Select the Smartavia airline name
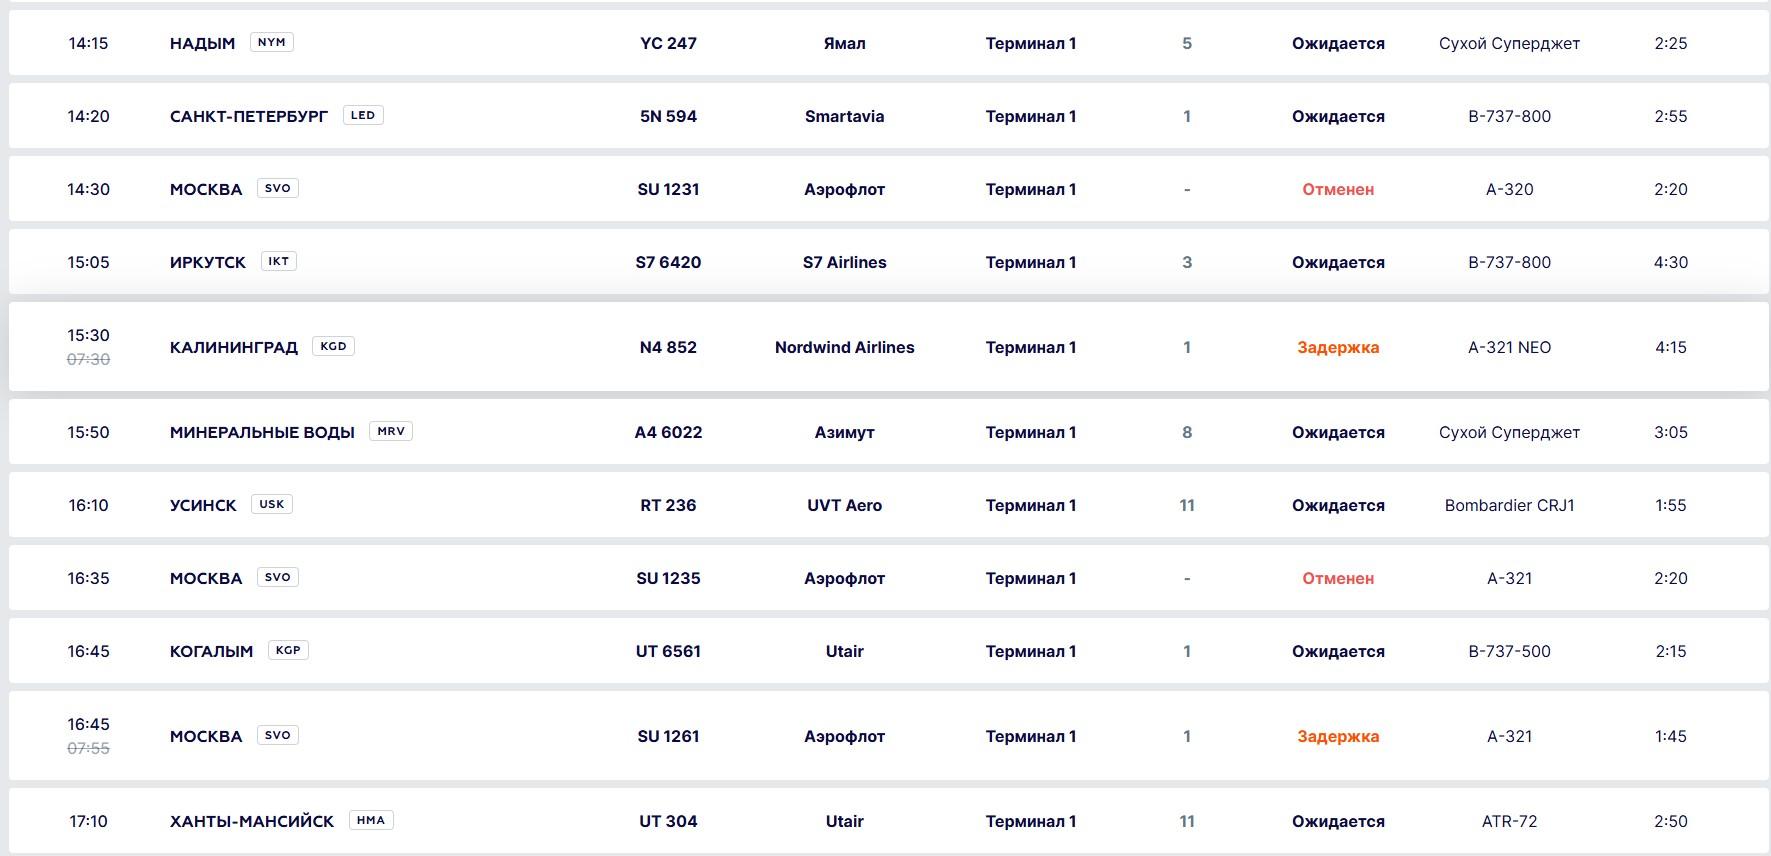This screenshot has width=1771, height=856. 844,116
